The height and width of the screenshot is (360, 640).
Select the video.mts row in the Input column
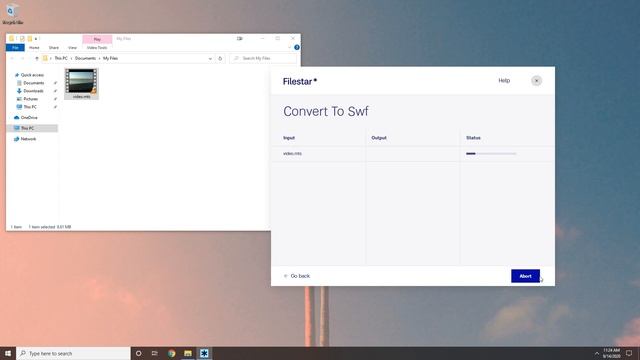pyautogui.click(x=292, y=153)
